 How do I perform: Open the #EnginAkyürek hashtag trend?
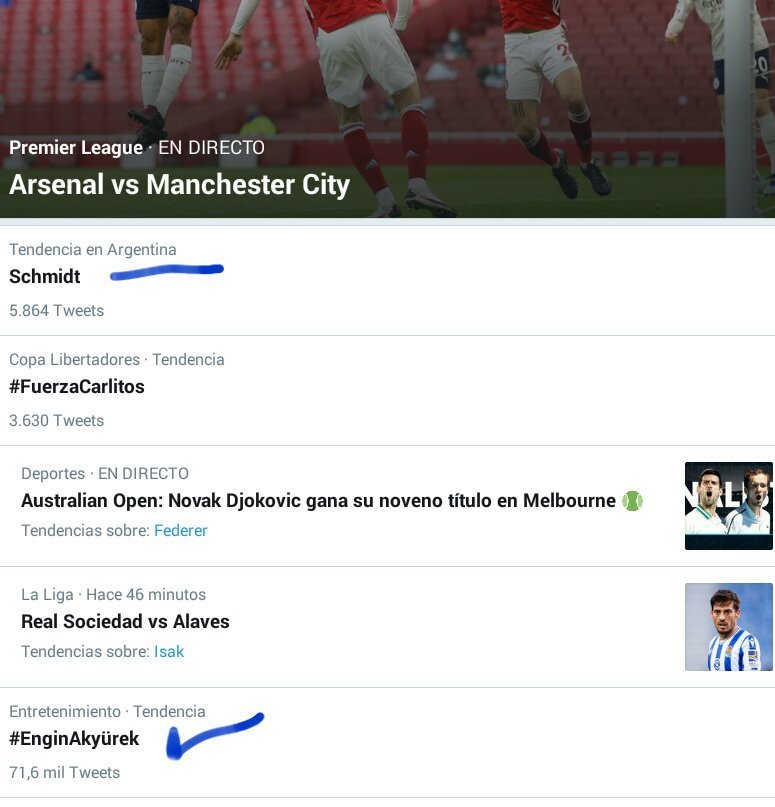(74, 739)
